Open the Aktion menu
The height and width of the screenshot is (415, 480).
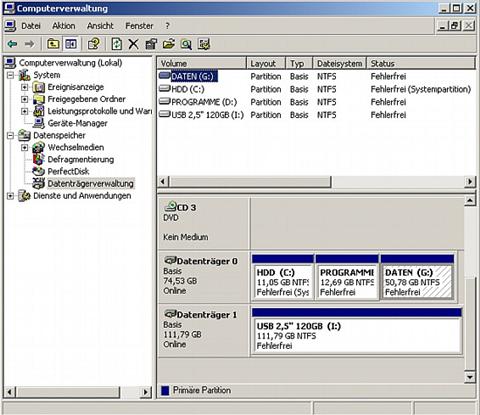point(63,26)
